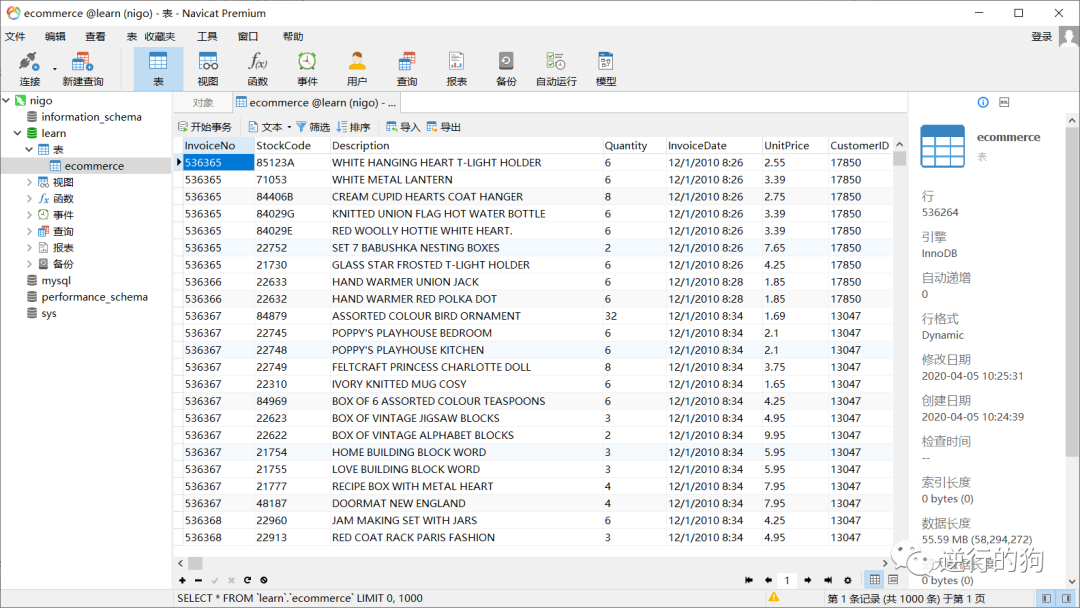Open the 查询 queries toolbar icon
The width and height of the screenshot is (1080, 608).
[x=407, y=69]
